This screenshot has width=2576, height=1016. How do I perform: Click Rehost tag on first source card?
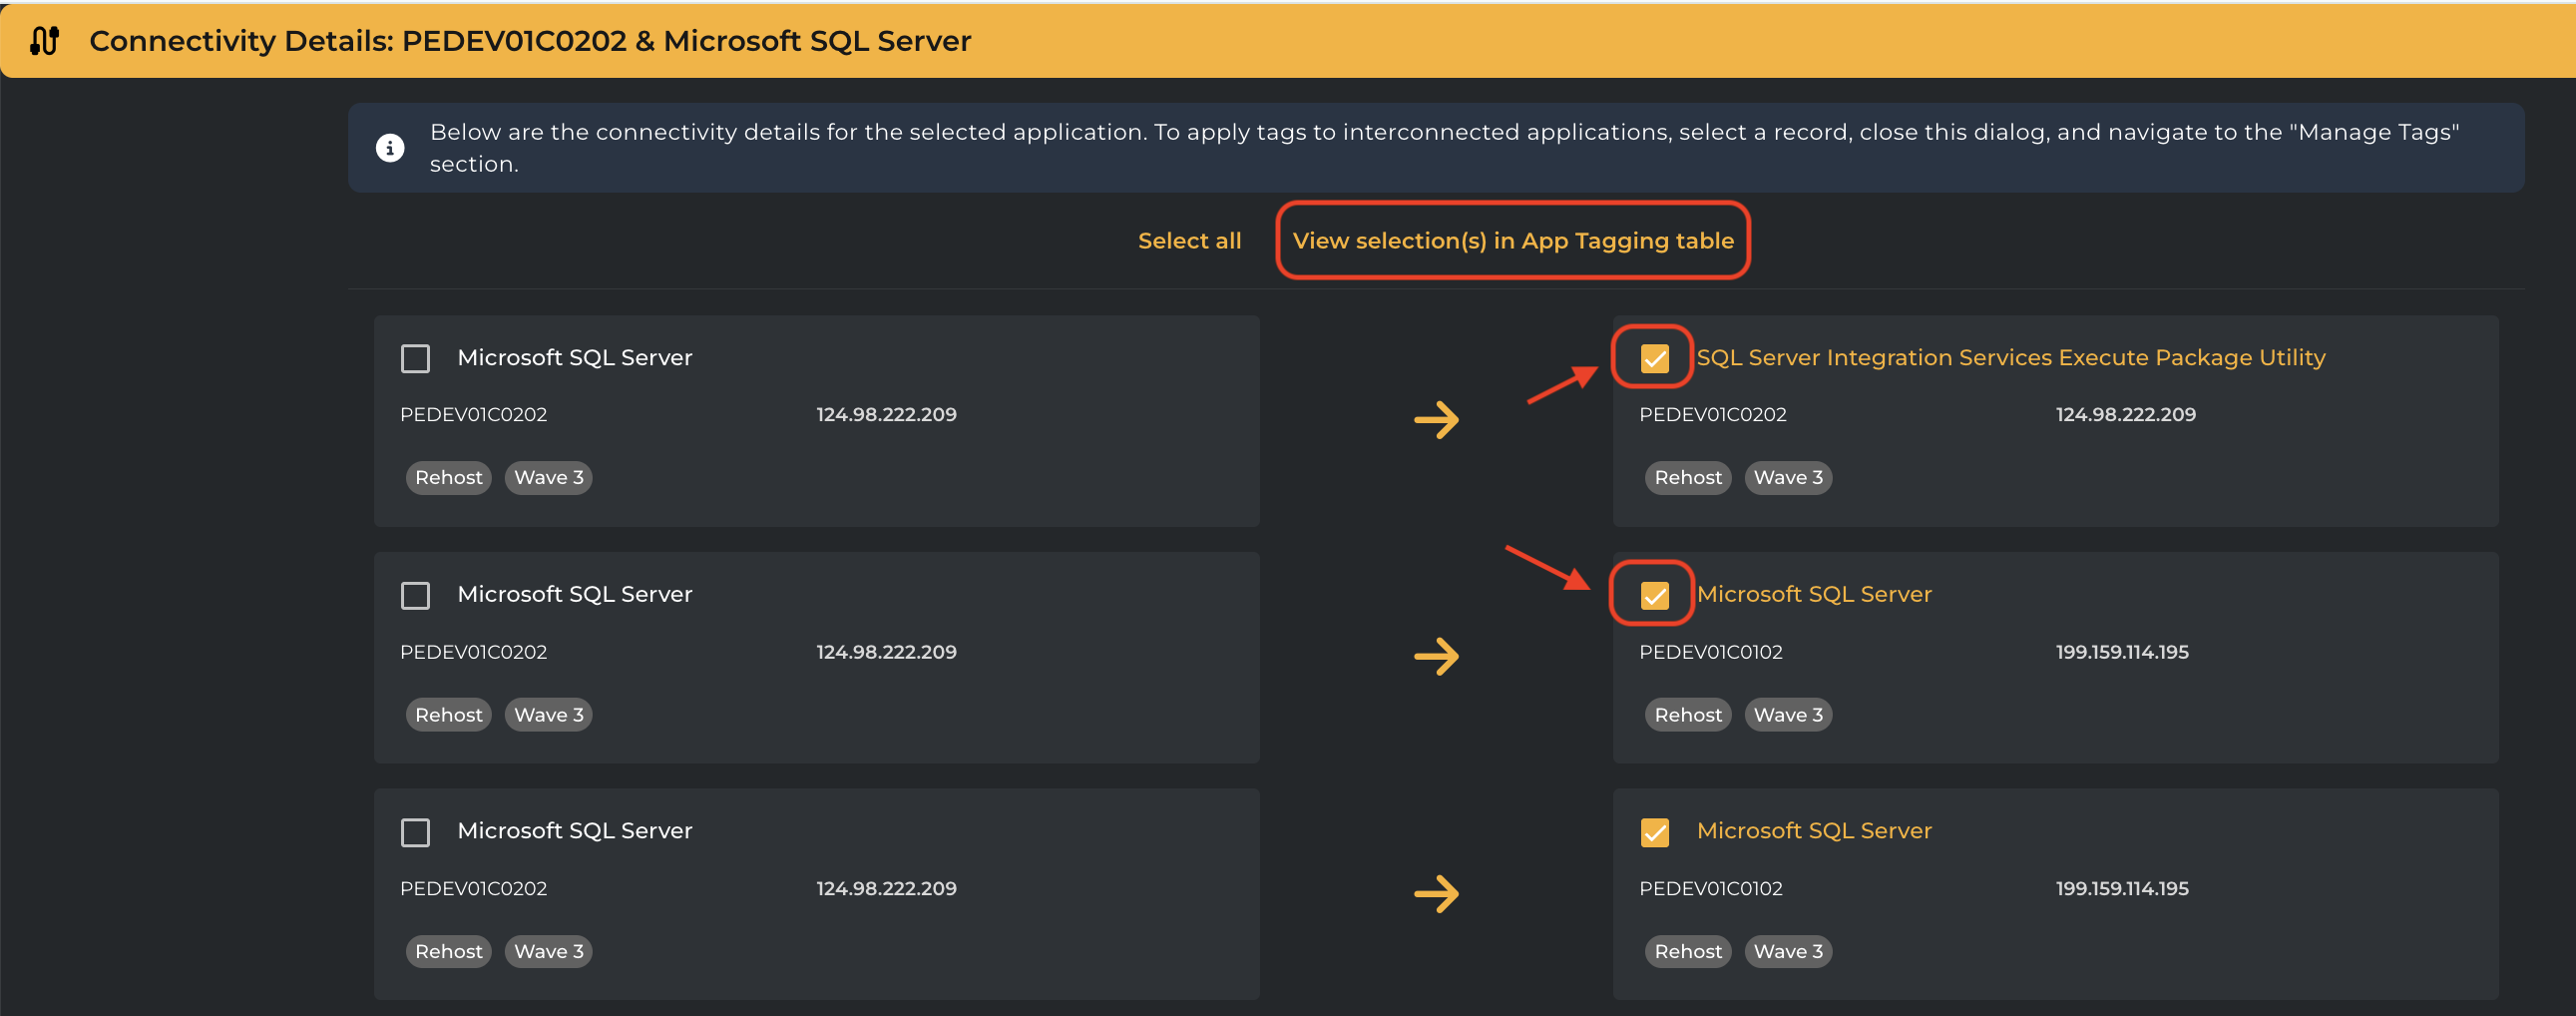[448, 478]
